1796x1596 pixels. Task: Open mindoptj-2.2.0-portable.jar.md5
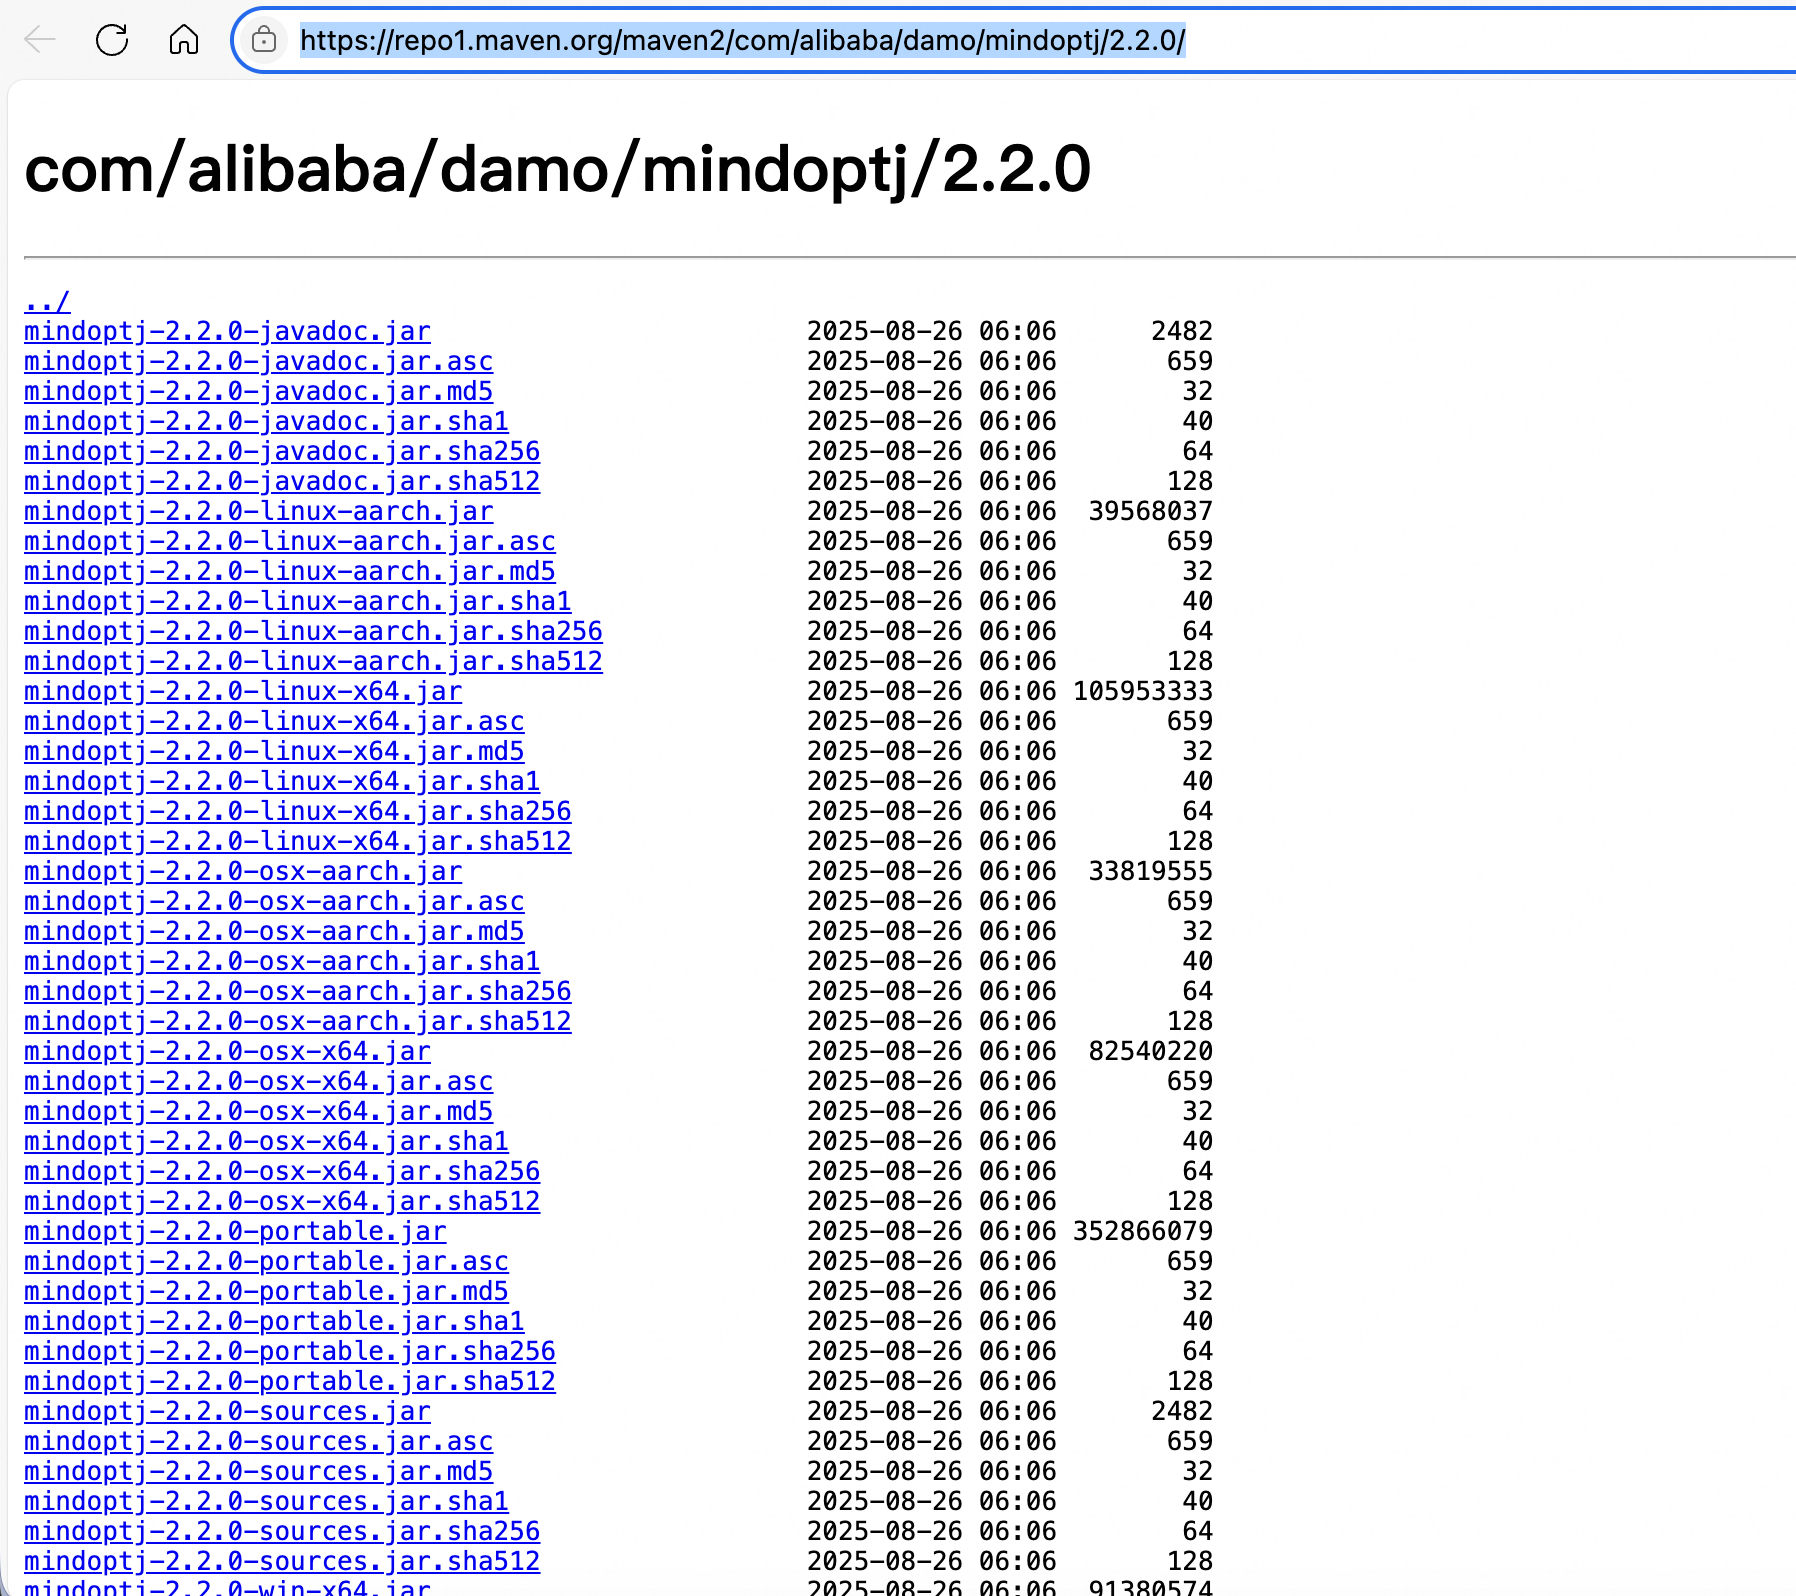pyautogui.click(x=266, y=1291)
